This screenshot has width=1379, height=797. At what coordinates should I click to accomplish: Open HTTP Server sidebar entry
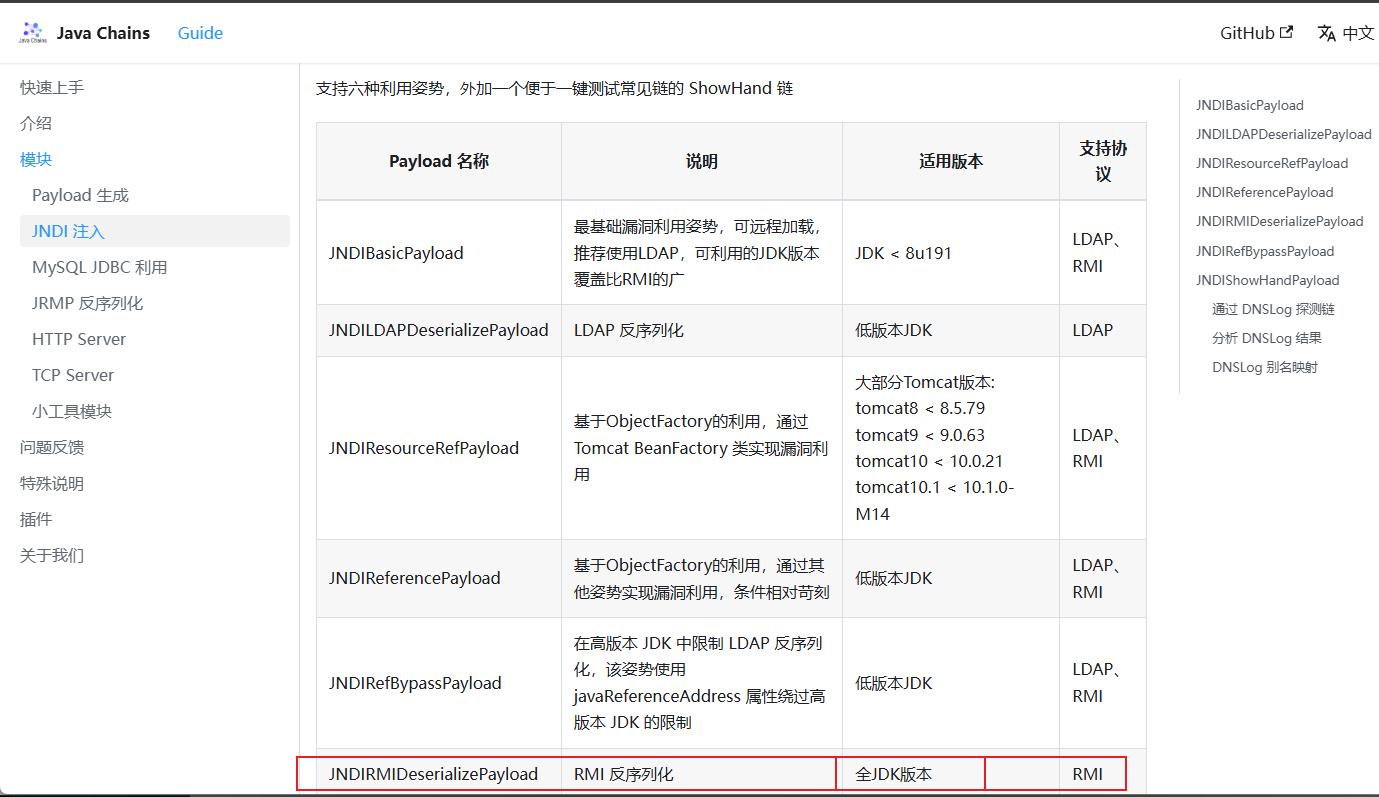click(79, 340)
